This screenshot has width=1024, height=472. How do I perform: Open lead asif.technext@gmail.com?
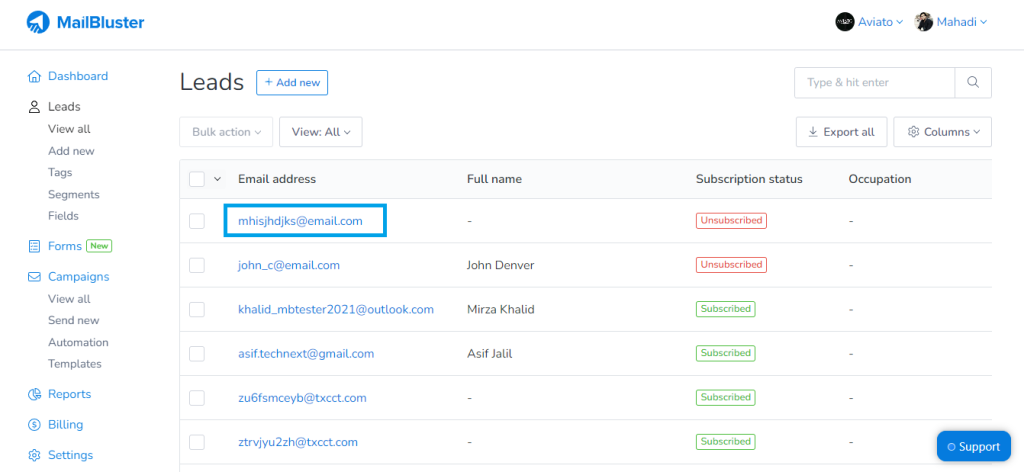306,354
